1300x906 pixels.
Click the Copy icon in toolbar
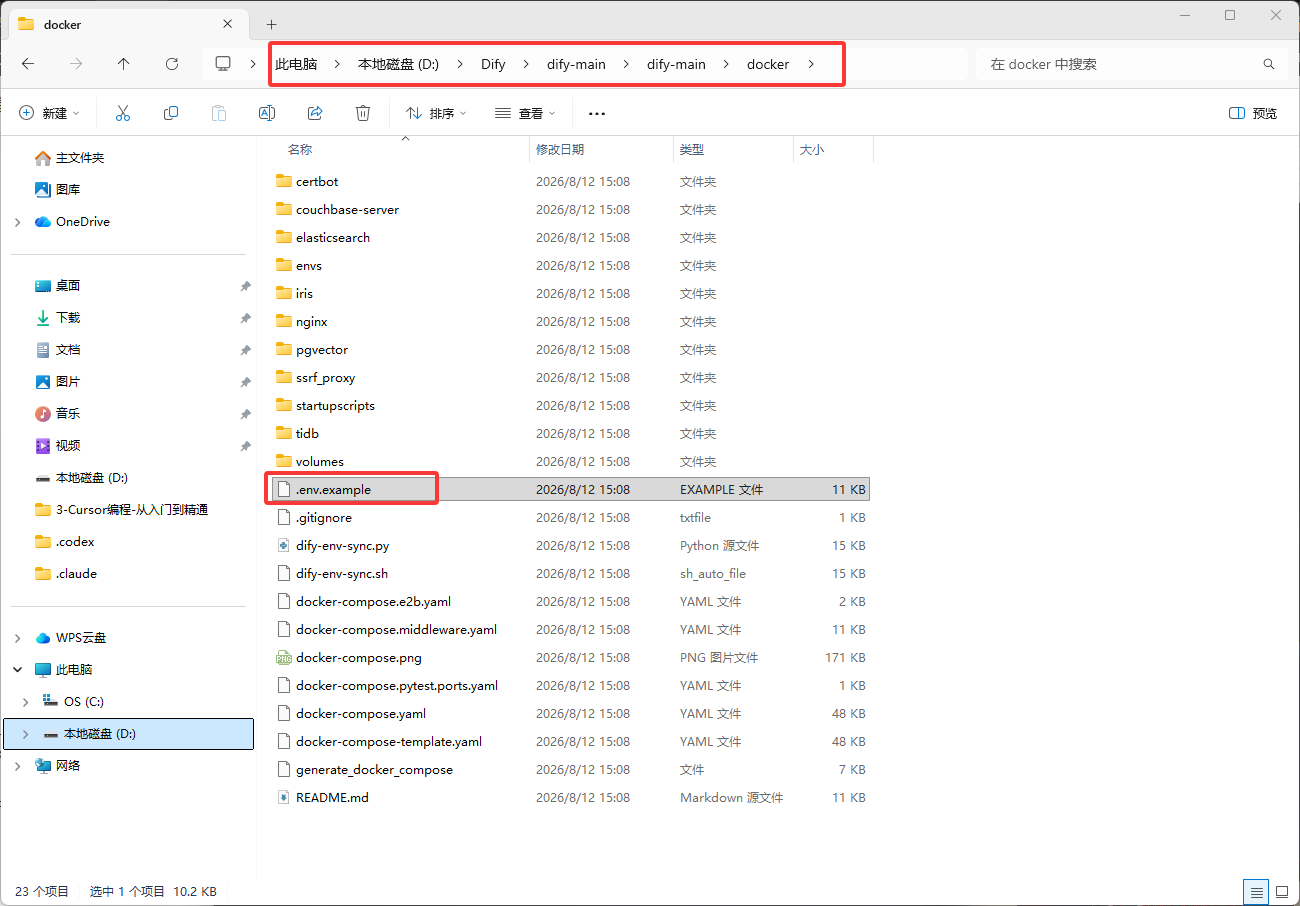171,114
